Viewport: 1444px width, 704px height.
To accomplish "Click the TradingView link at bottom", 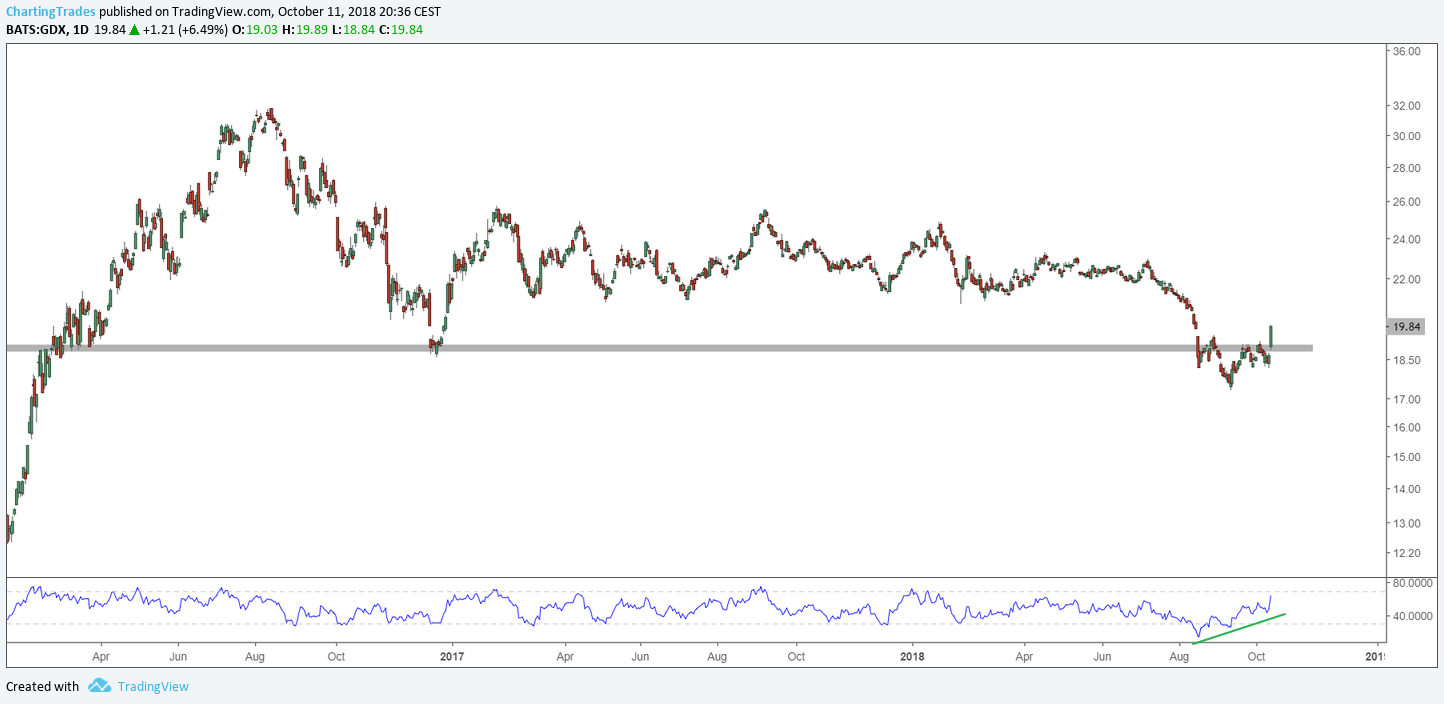I will (x=152, y=686).
